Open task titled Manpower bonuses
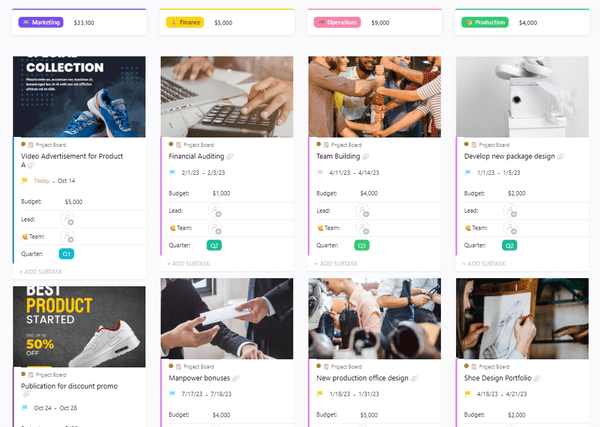600x427 pixels. tap(199, 378)
